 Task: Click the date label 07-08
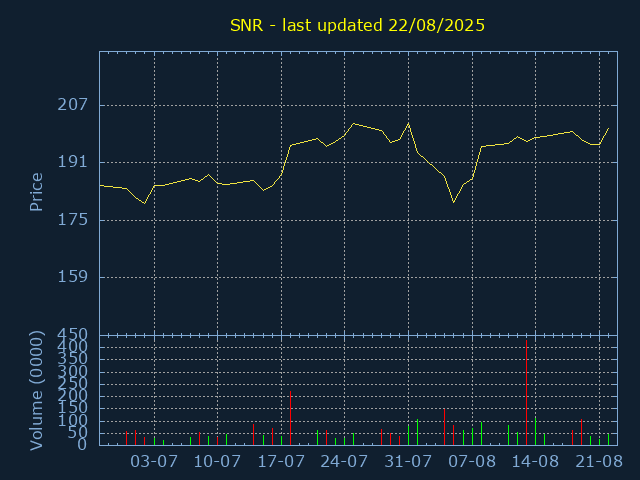[x=472, y=462]
